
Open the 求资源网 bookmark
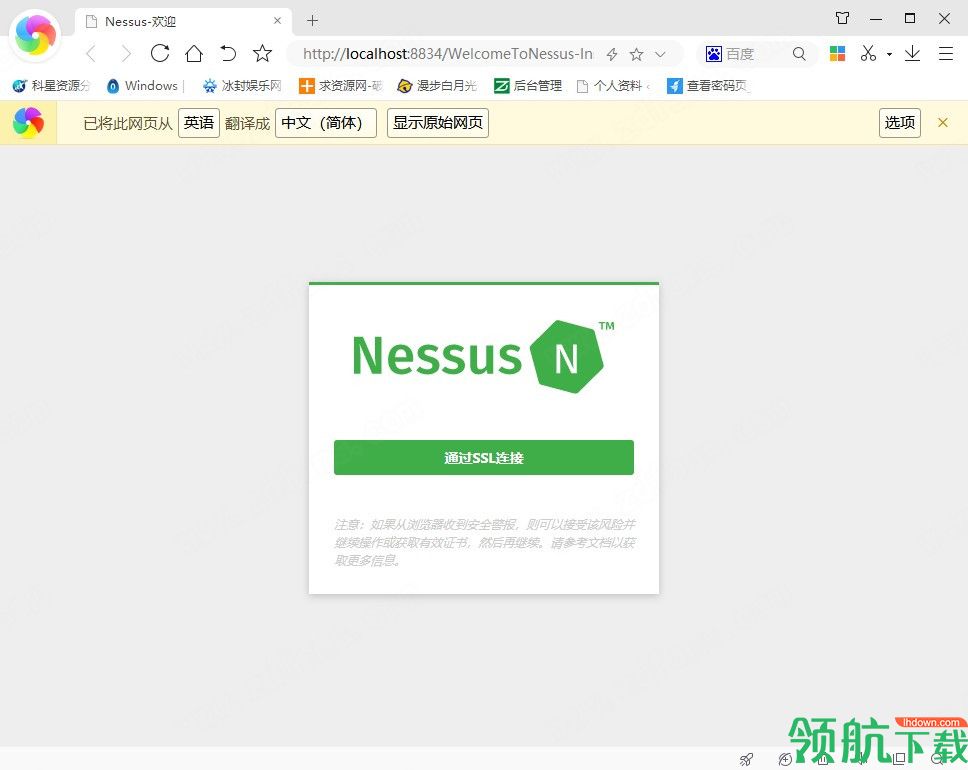point(341,86)
